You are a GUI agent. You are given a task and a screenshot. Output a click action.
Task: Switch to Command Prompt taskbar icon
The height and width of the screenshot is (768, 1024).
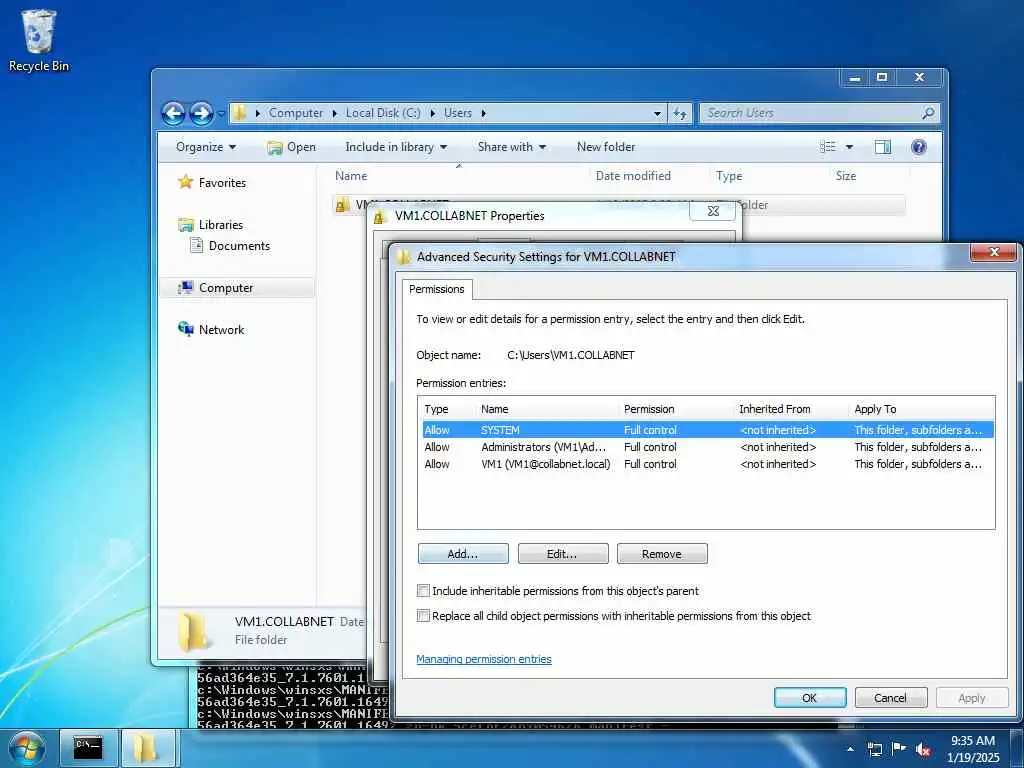point(88,748)
